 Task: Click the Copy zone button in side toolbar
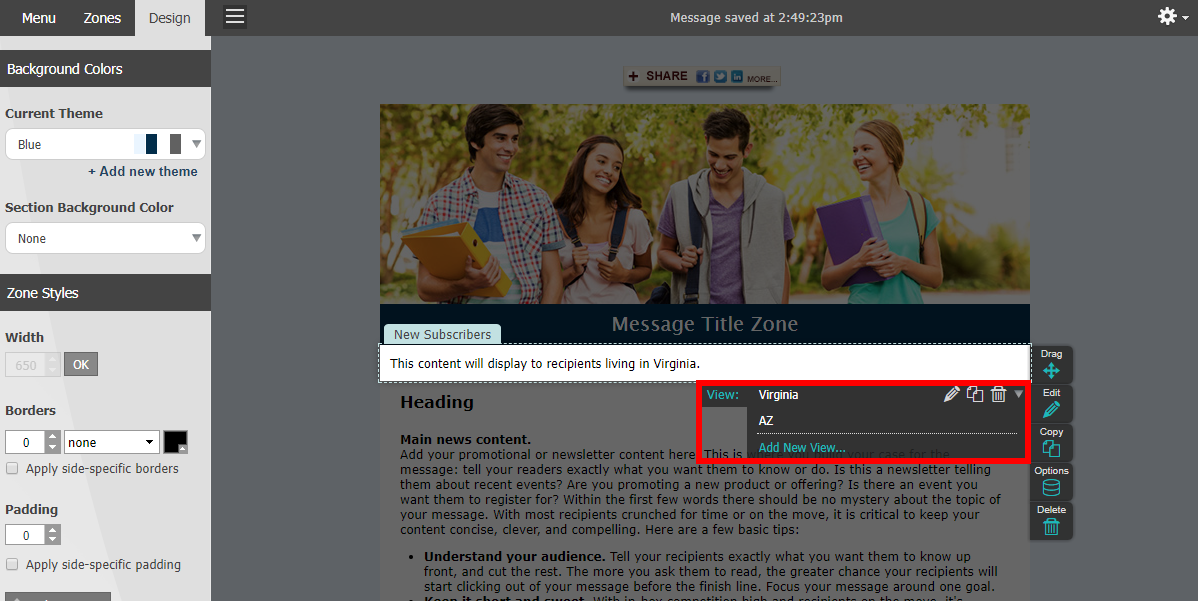click(x=1051, y=442)
